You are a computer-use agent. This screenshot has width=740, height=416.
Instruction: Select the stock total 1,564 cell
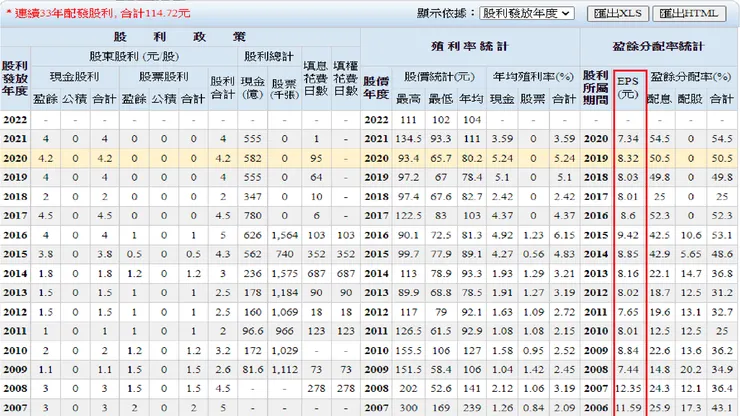[284, 235]
